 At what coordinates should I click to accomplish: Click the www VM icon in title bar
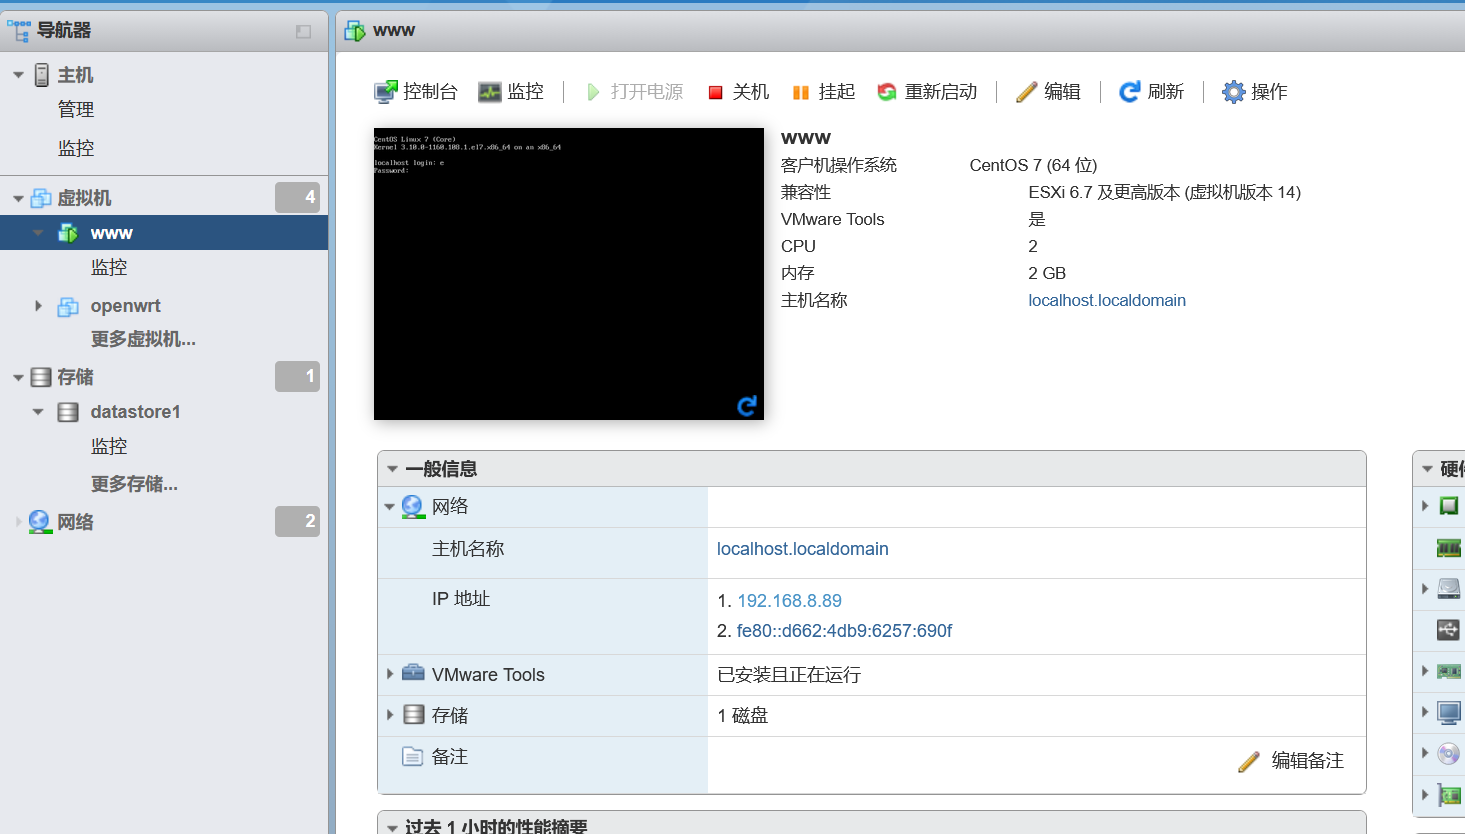tap(355, 31)
